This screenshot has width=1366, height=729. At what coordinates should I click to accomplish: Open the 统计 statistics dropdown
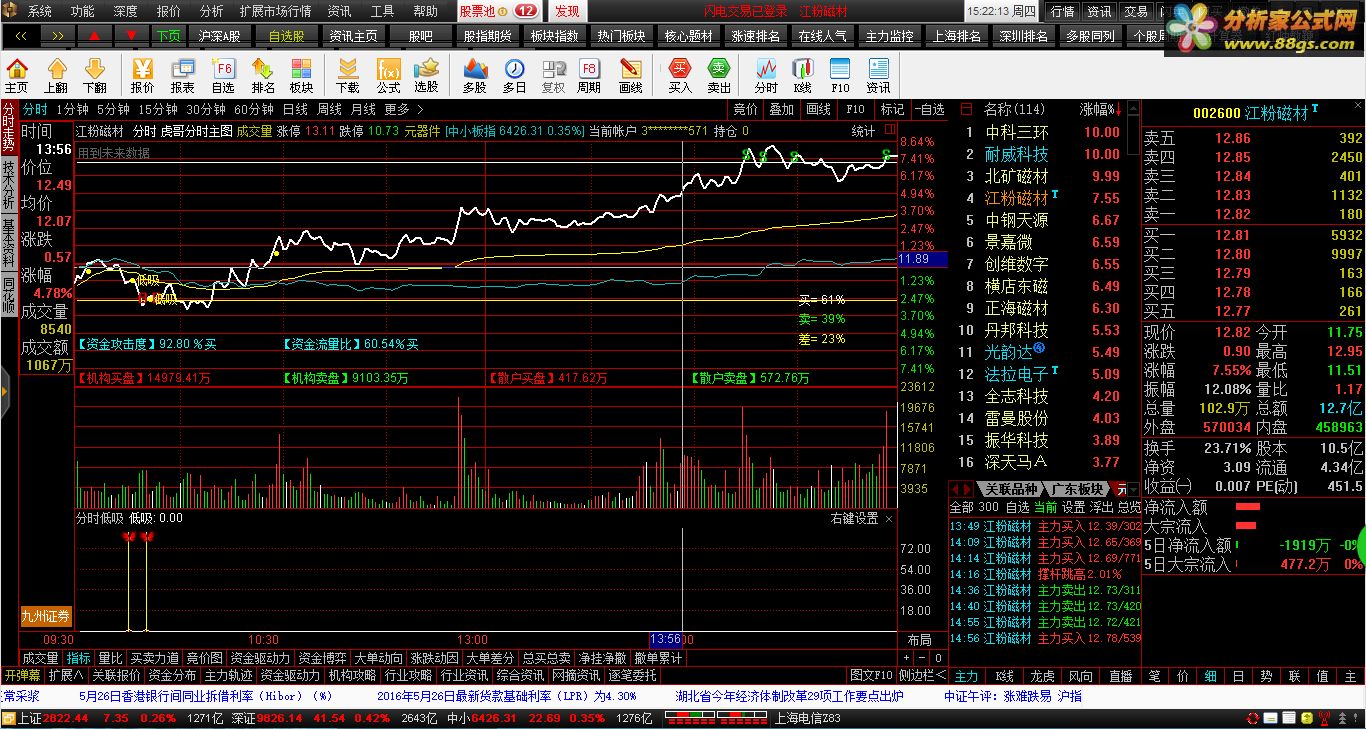(863, 131)
